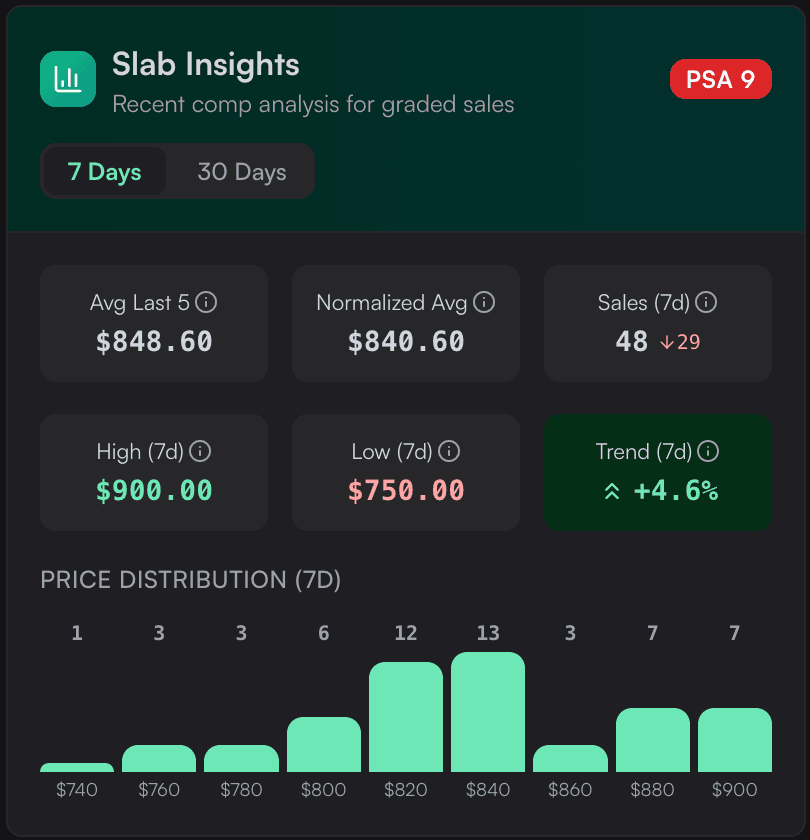Viewport: 810px width, 840px height.
Task: Click info icon next to High (7d)
Action: click(x=200, y=451)
